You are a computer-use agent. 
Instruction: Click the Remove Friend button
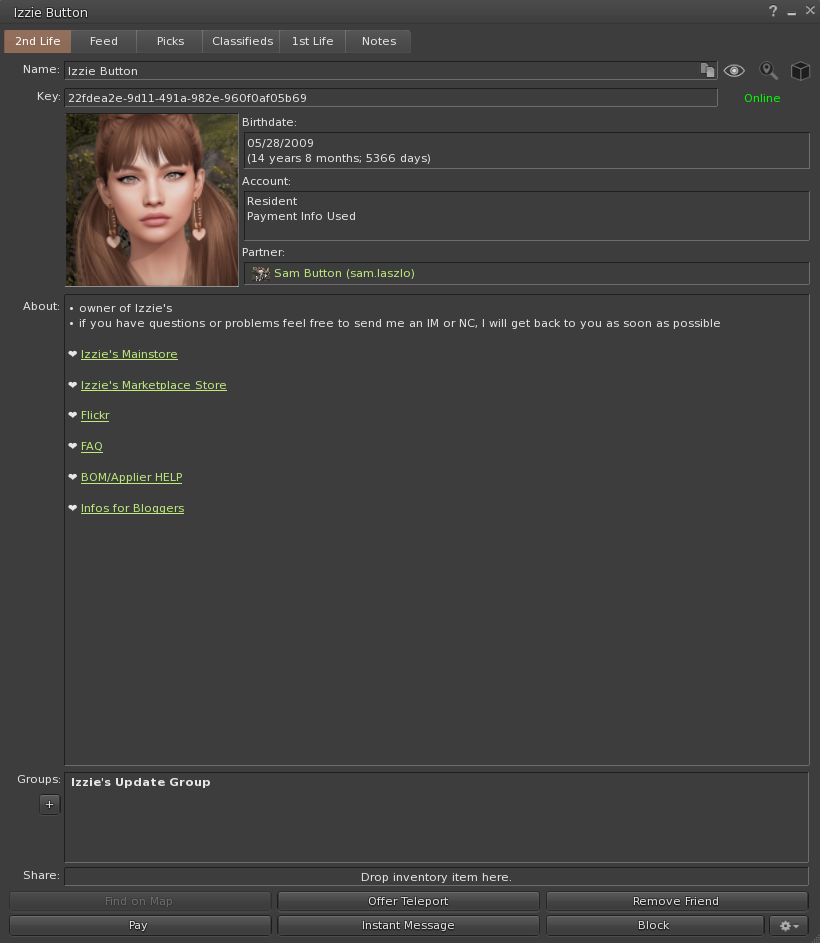[676, 901]
